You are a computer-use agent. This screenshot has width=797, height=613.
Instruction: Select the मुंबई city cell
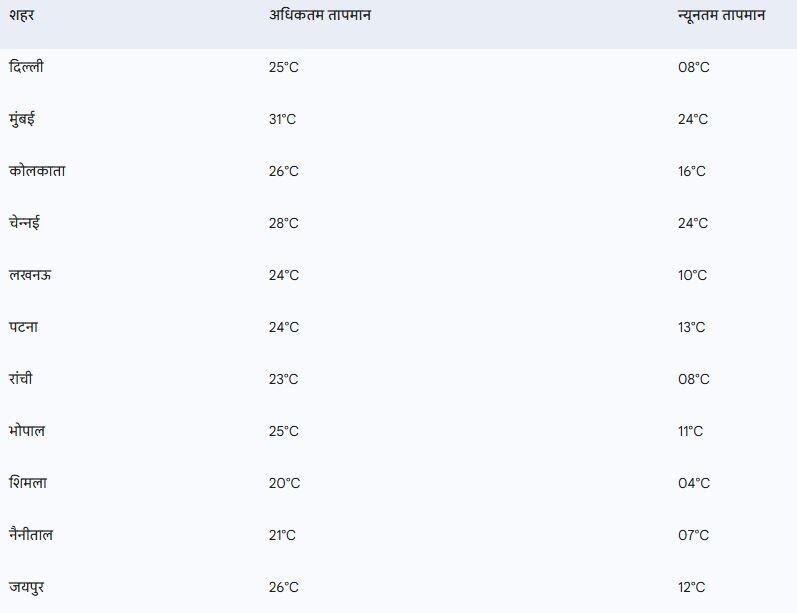point(22,119)
